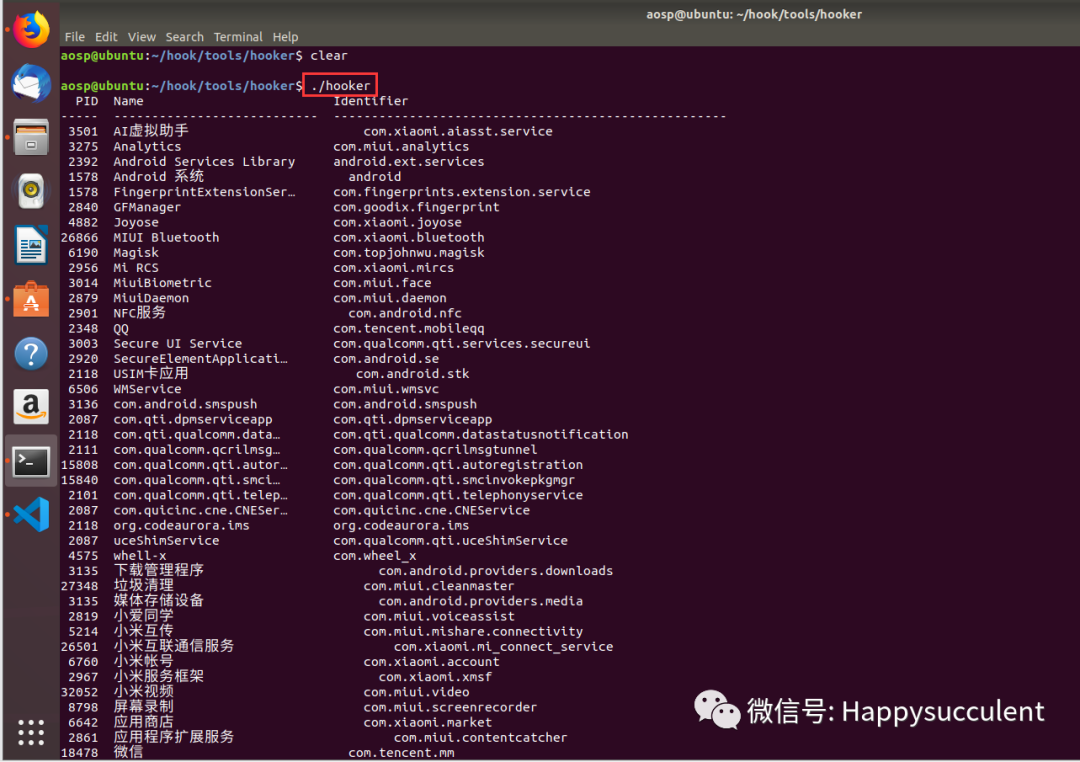Open the File menu
The height and width of the screenshot is (762, 1080).
pyautogui.click(x=74, y=37)
